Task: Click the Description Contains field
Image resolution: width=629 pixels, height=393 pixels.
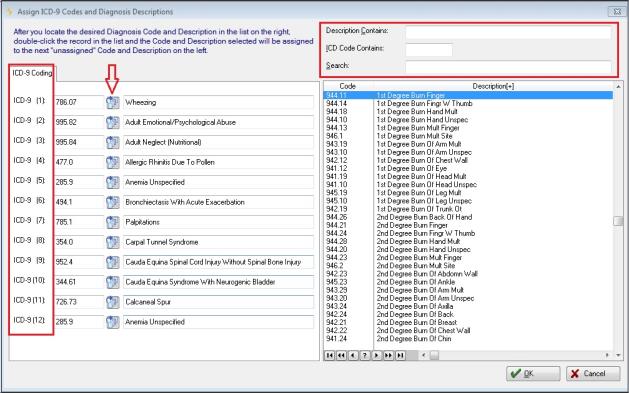Action: (508, 32)
